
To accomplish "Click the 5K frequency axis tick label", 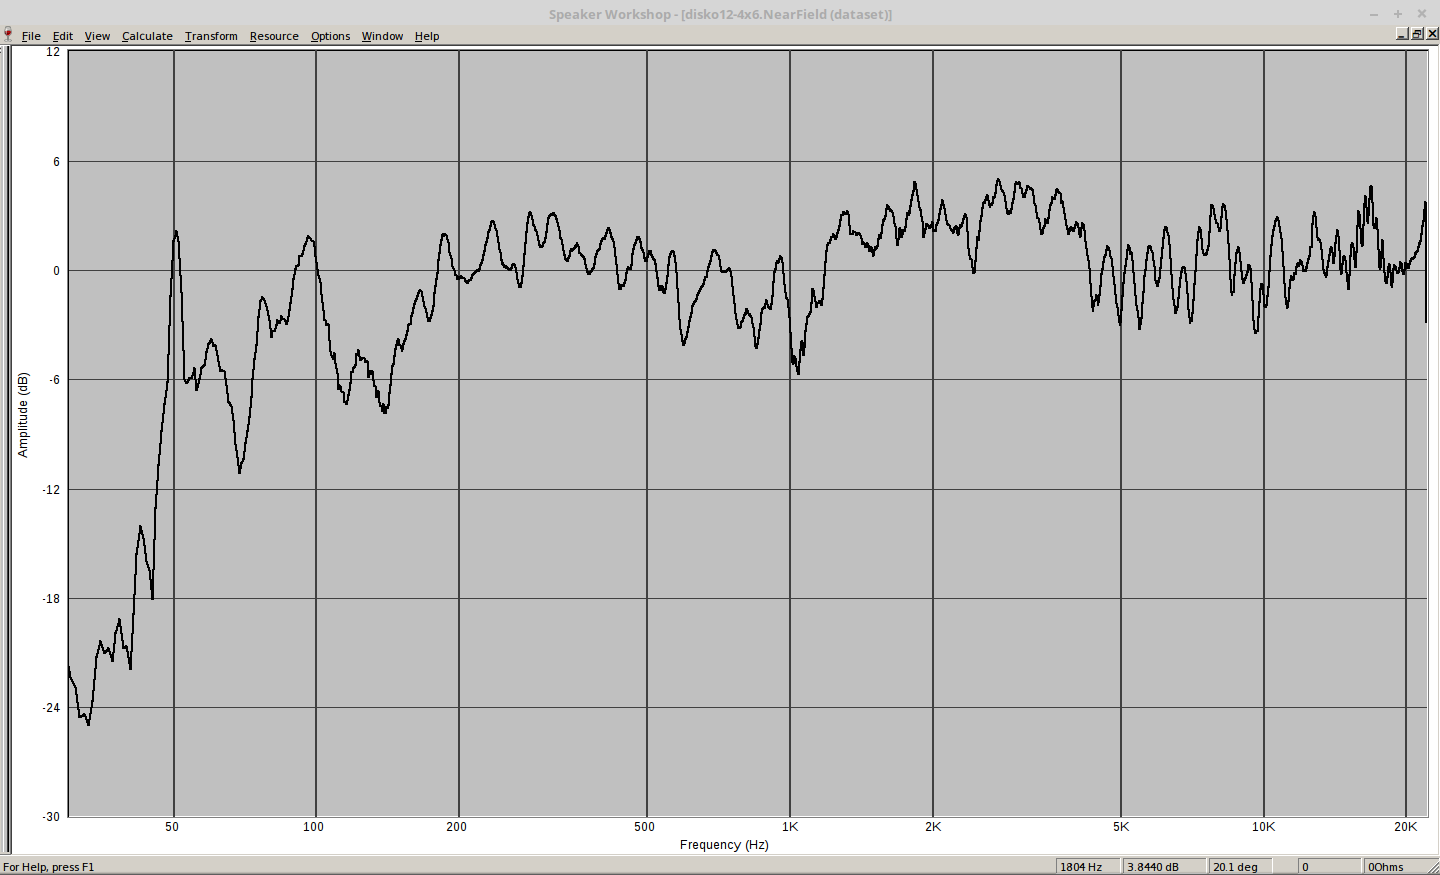I will (1121, 827).
